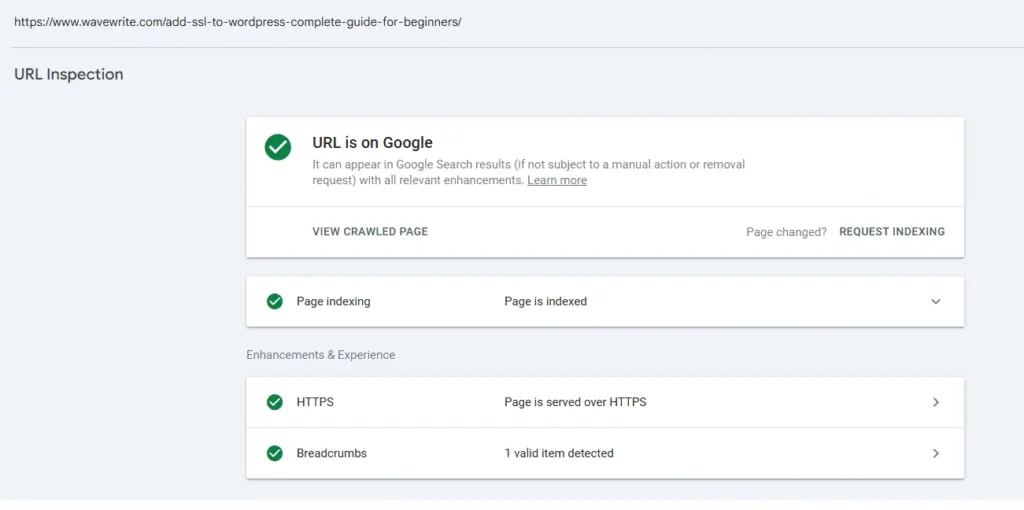Open HTTPS details with the right chevron
This screenshot has height=510, width=1024.
click(936, 402)
